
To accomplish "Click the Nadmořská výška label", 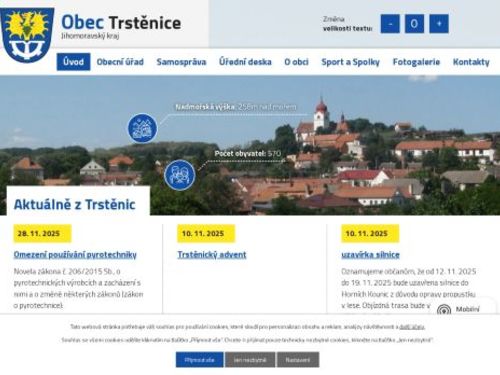I will coord(205,107).
